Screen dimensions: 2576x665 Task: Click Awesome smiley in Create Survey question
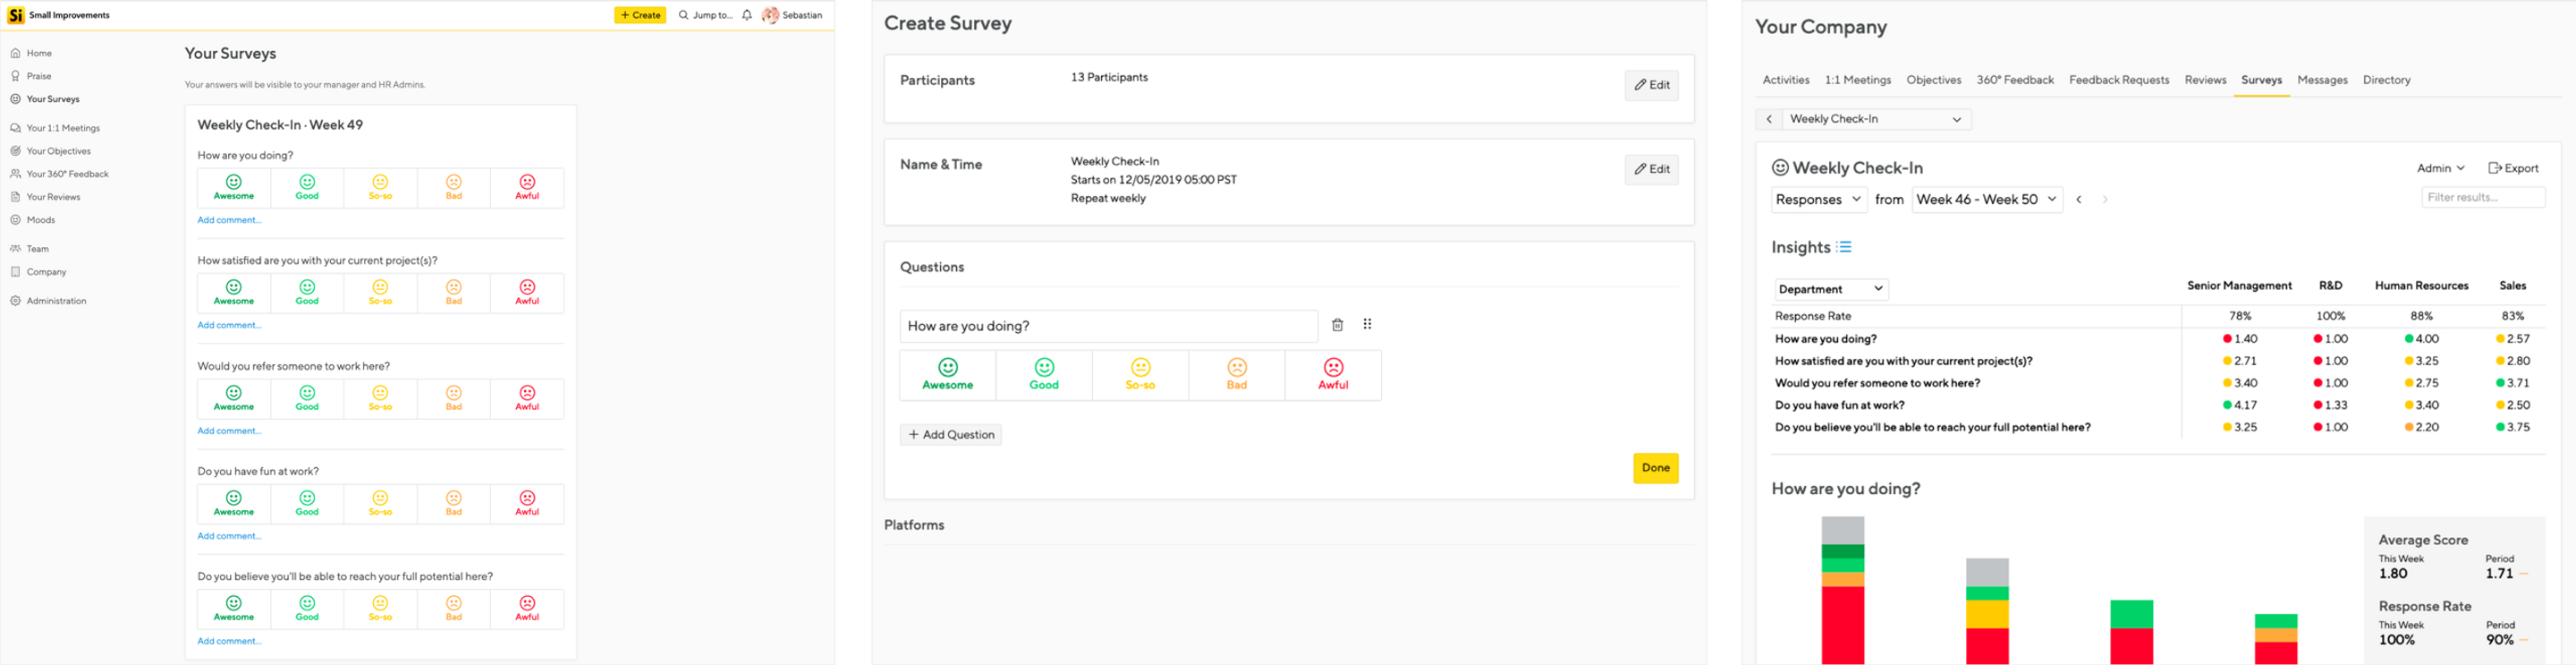point(947,375)
